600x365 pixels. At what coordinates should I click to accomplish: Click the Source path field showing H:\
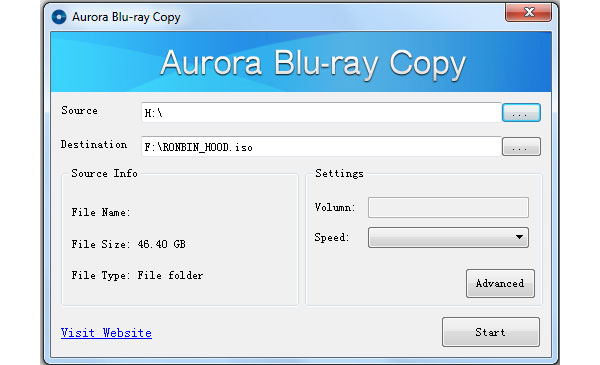[321, 112]
